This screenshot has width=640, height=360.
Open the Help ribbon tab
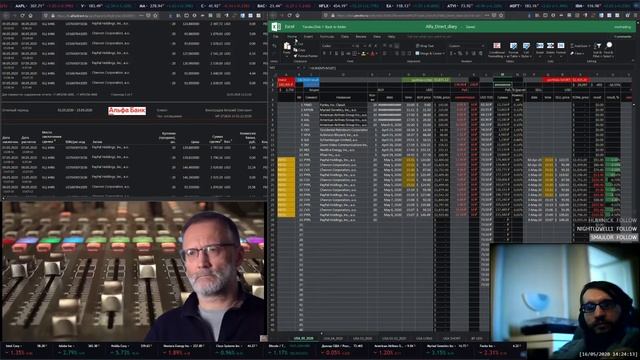coord(391,37)
